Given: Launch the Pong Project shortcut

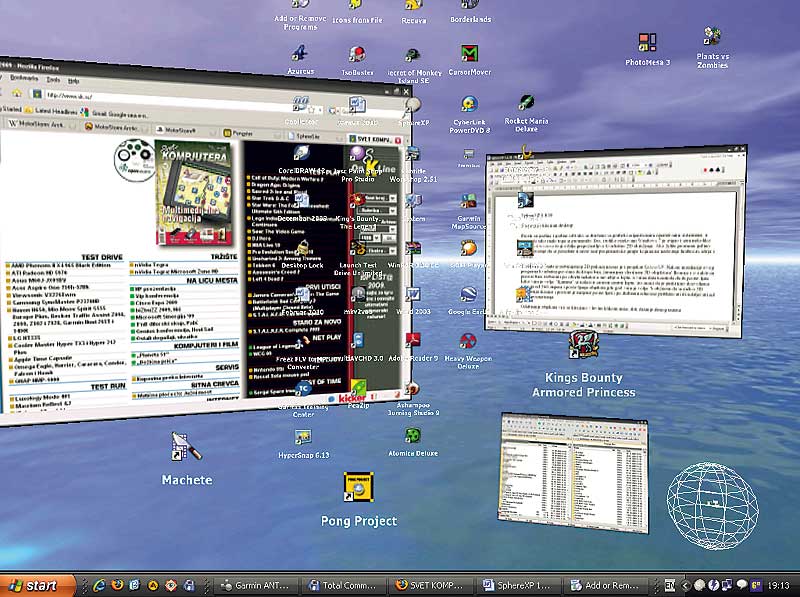Looking at the screenshot, I should 359,487.
